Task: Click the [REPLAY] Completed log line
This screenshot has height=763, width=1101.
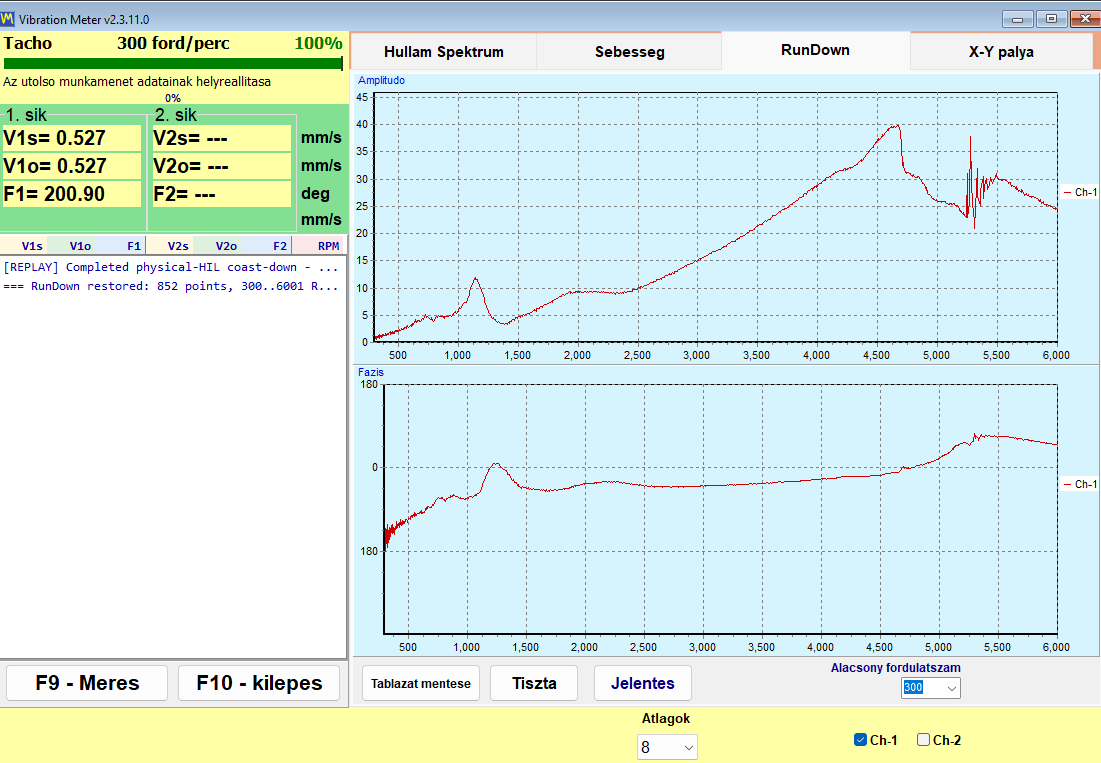Action: click(x=171, y=267)
